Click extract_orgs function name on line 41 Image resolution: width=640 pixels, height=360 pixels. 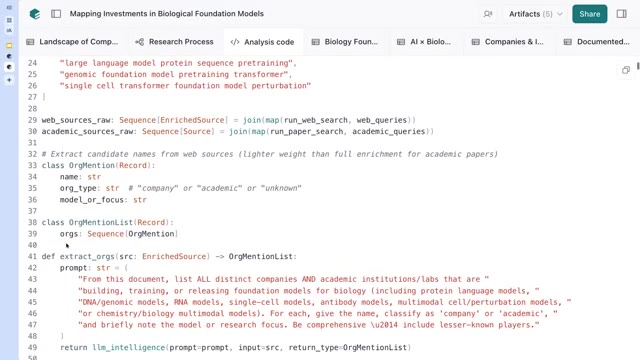click(x=87, y=256)
